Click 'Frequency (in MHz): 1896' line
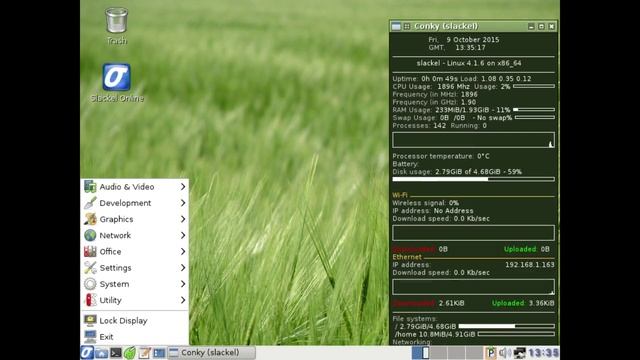Viewport: 640px width, 360px height. coord(435,94)
